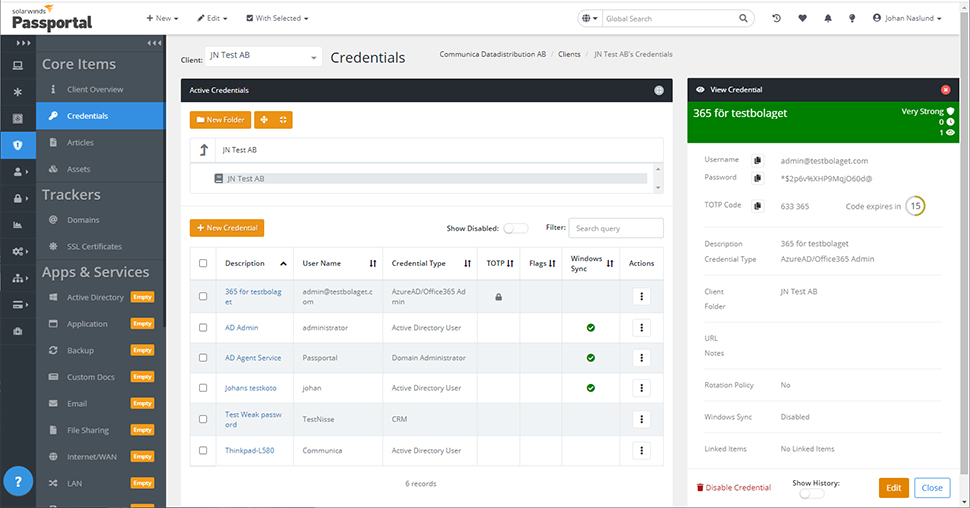Open the AD Agent Service credential link
The image size is (970, 508).
coord(253,358)
